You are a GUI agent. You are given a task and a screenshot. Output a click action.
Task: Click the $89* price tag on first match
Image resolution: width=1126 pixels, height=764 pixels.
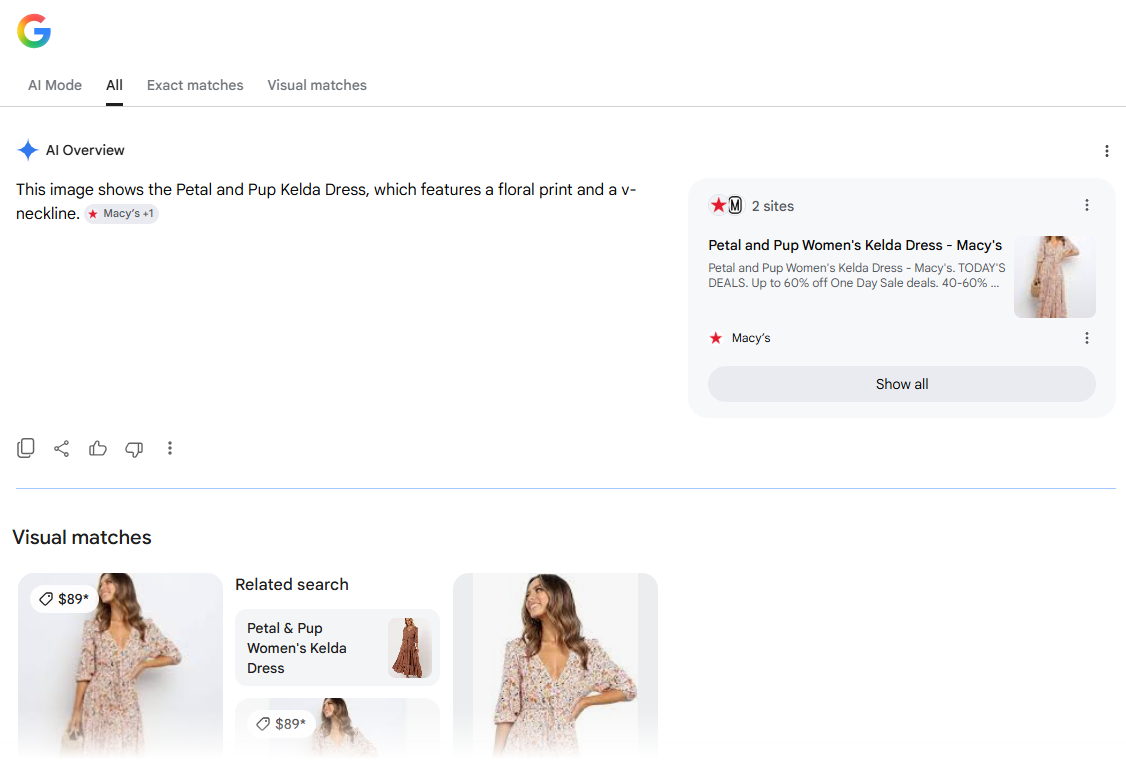pyautogui.click(x=64, y=599)
